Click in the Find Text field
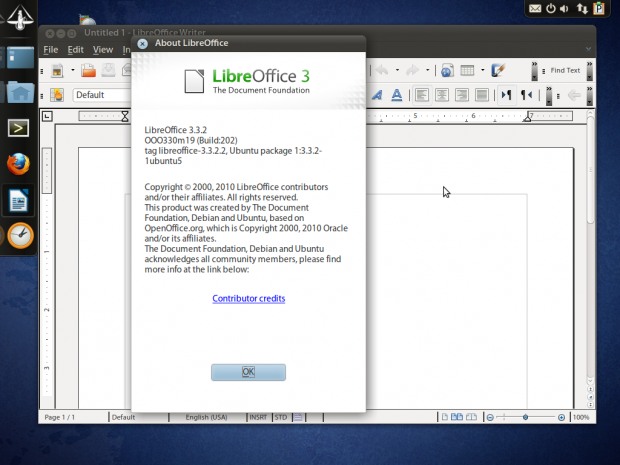620x465 pixels. pyautogui.click(x=565, y=71)
